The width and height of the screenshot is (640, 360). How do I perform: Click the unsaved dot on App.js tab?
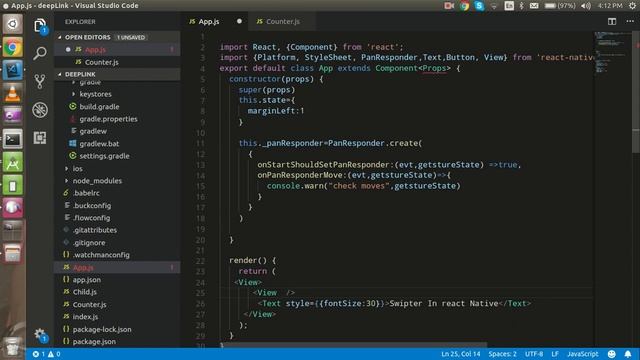[239, 21]
